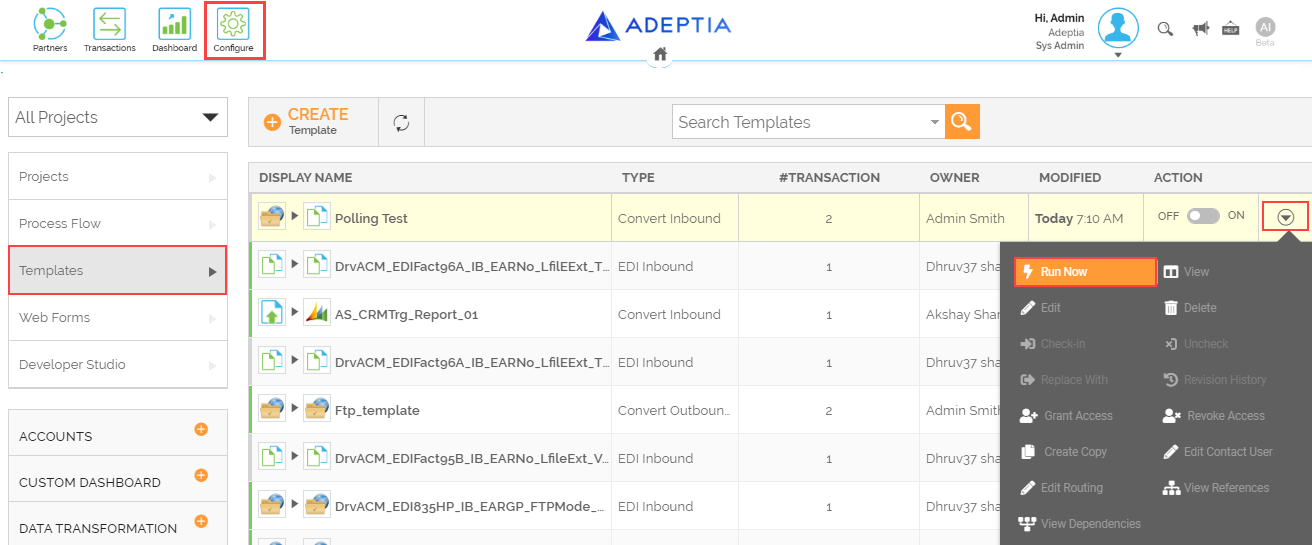
Task: Expand the Polling Test row arrow
Action: [x=294, y=216]
